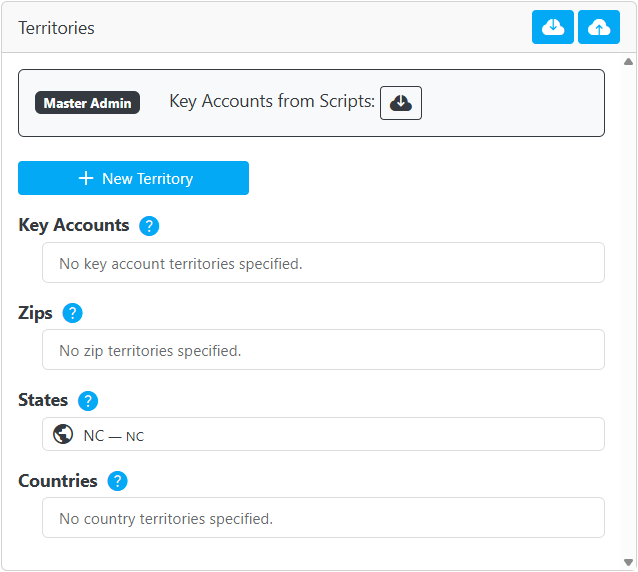This screenshot has width=638, height=572.
Task: Click the cloud upload button in header
Action: click(x=599, y=27)
